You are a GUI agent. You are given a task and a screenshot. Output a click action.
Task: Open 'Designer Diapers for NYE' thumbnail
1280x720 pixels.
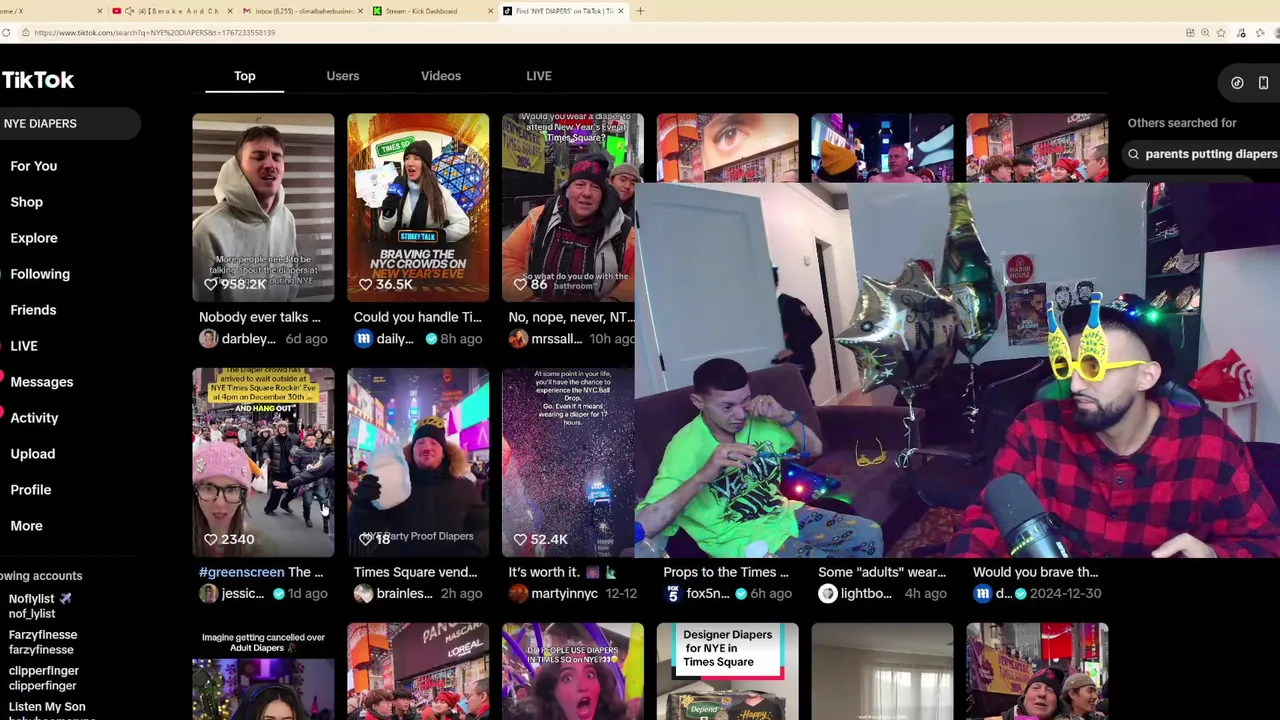click(x=728, y=671)
